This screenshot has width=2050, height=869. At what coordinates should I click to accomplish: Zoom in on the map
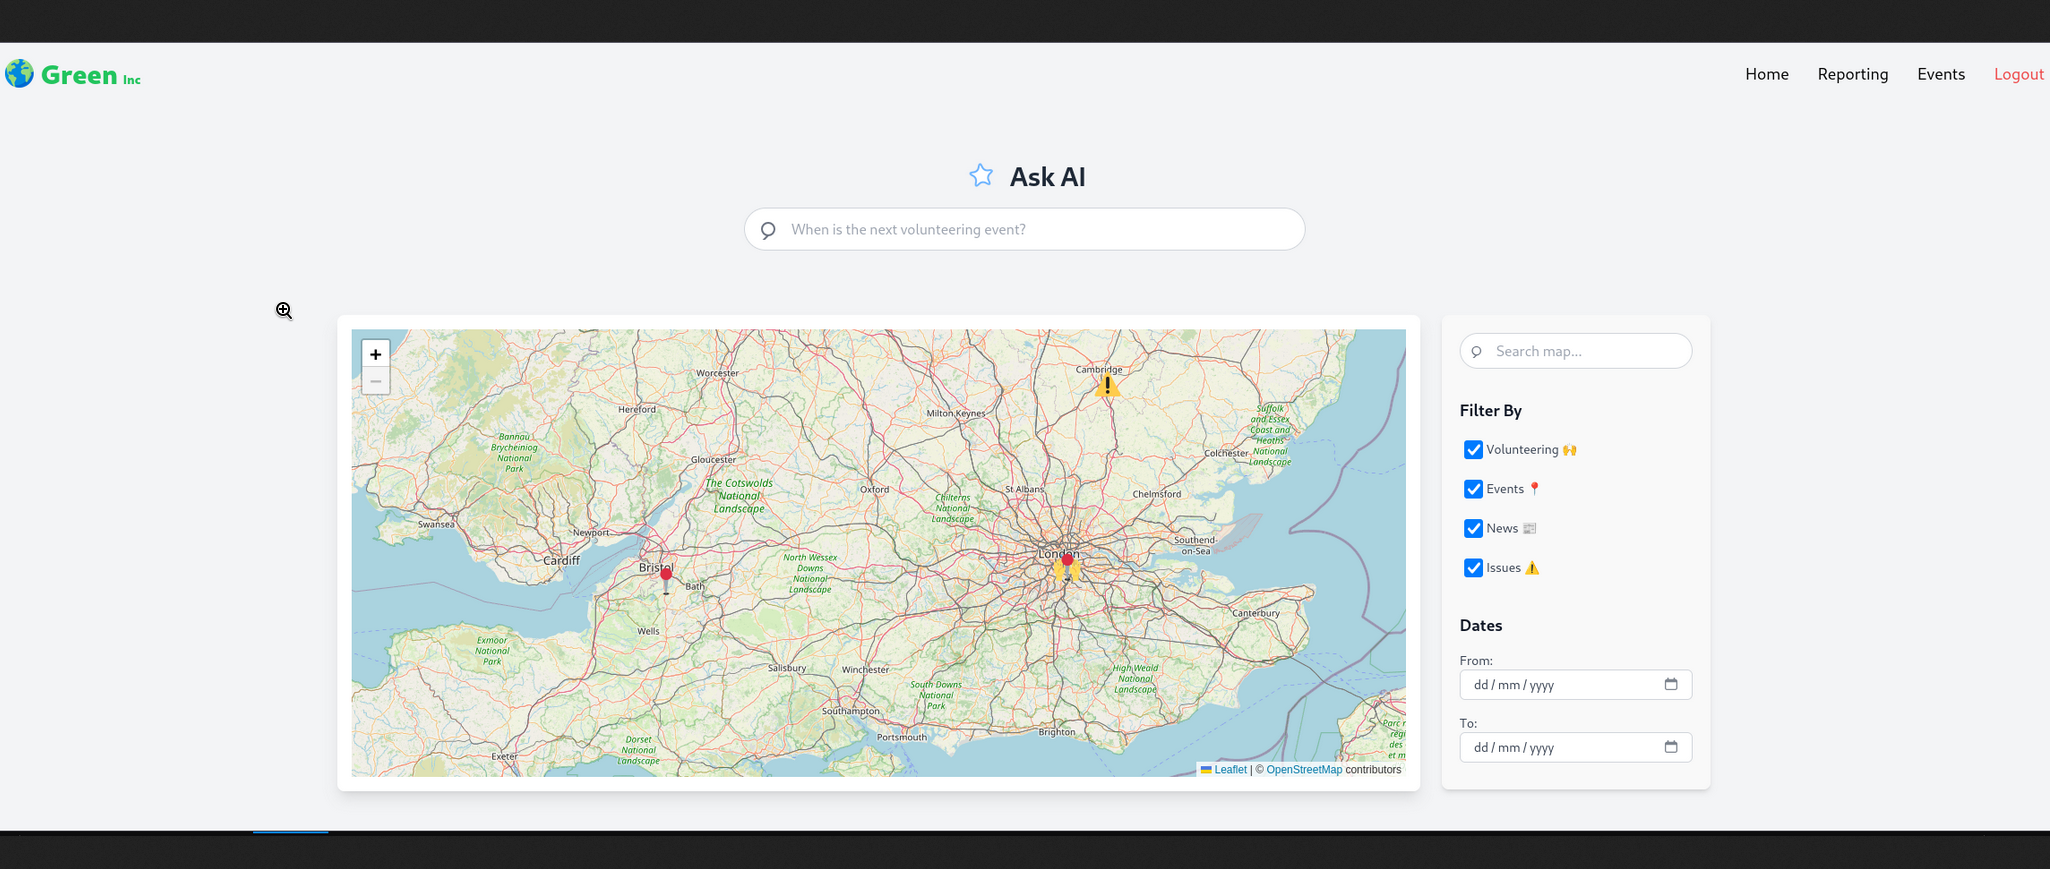pos(376,354)
